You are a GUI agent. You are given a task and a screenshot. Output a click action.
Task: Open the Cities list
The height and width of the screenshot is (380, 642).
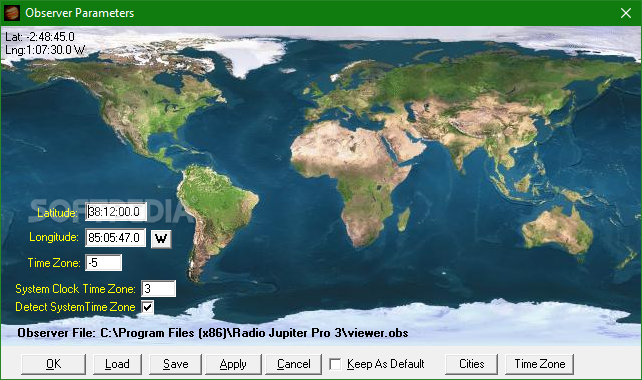(x=471, y=364)
